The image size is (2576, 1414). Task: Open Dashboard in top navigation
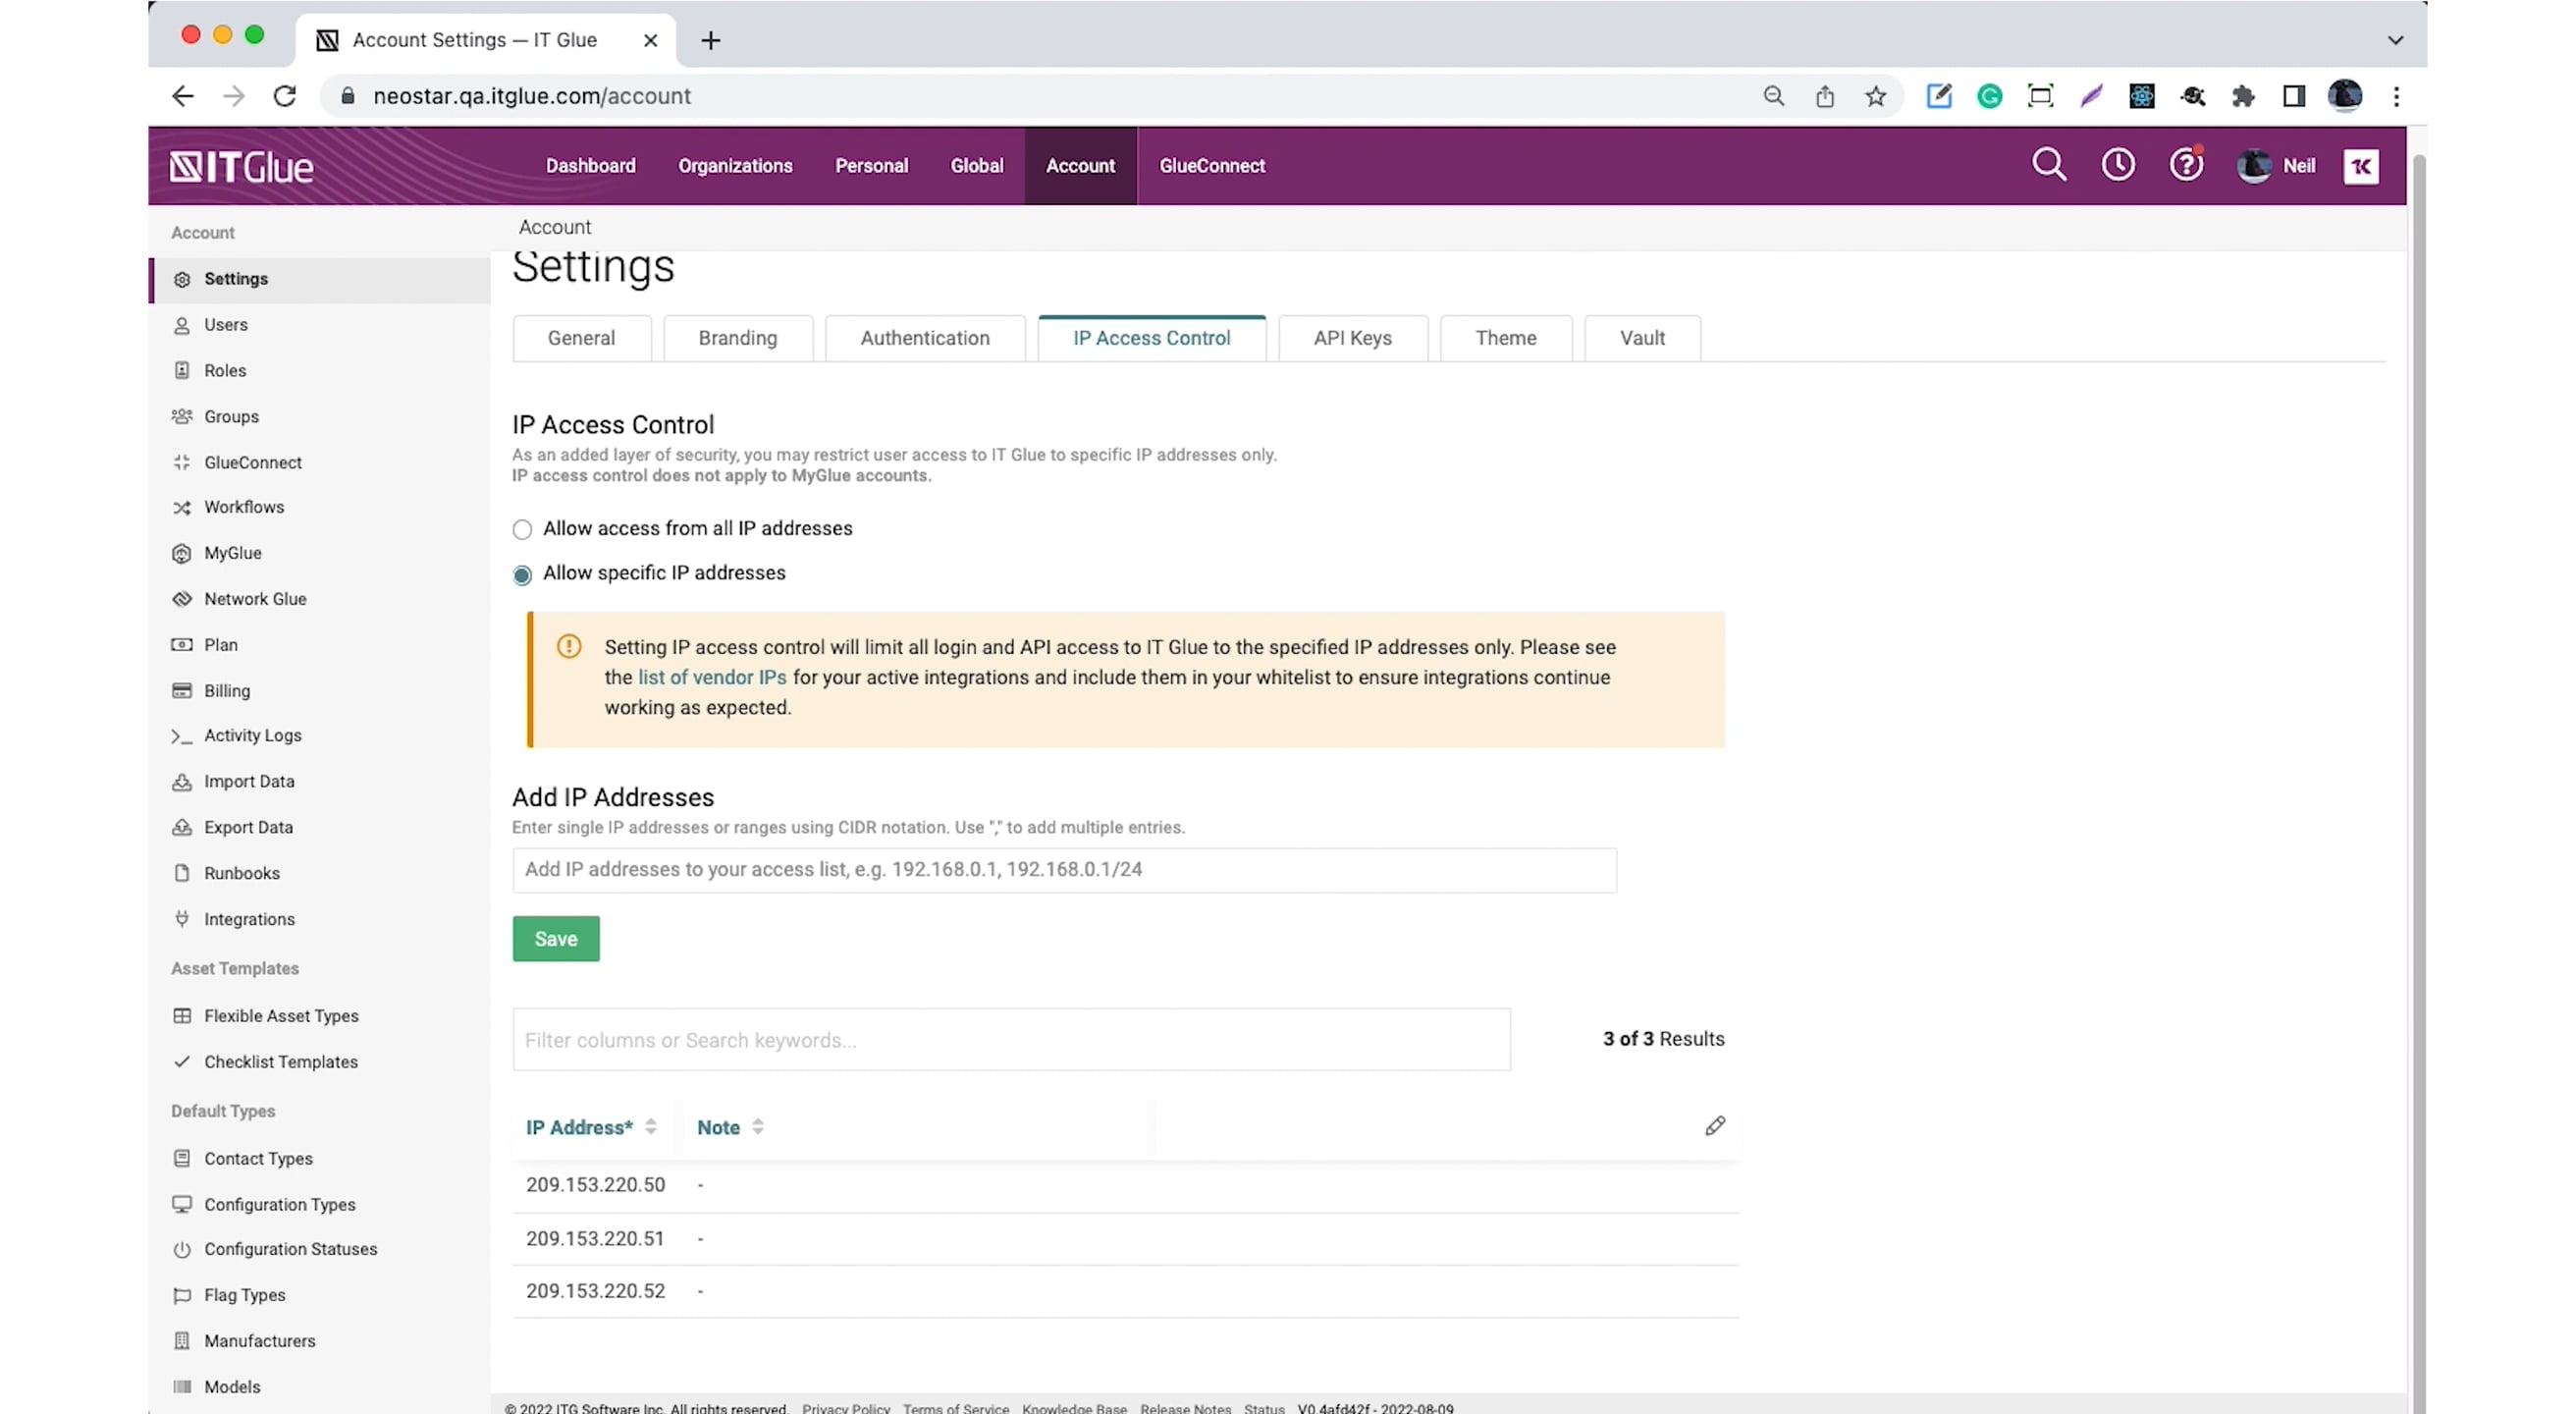(590, 166)
